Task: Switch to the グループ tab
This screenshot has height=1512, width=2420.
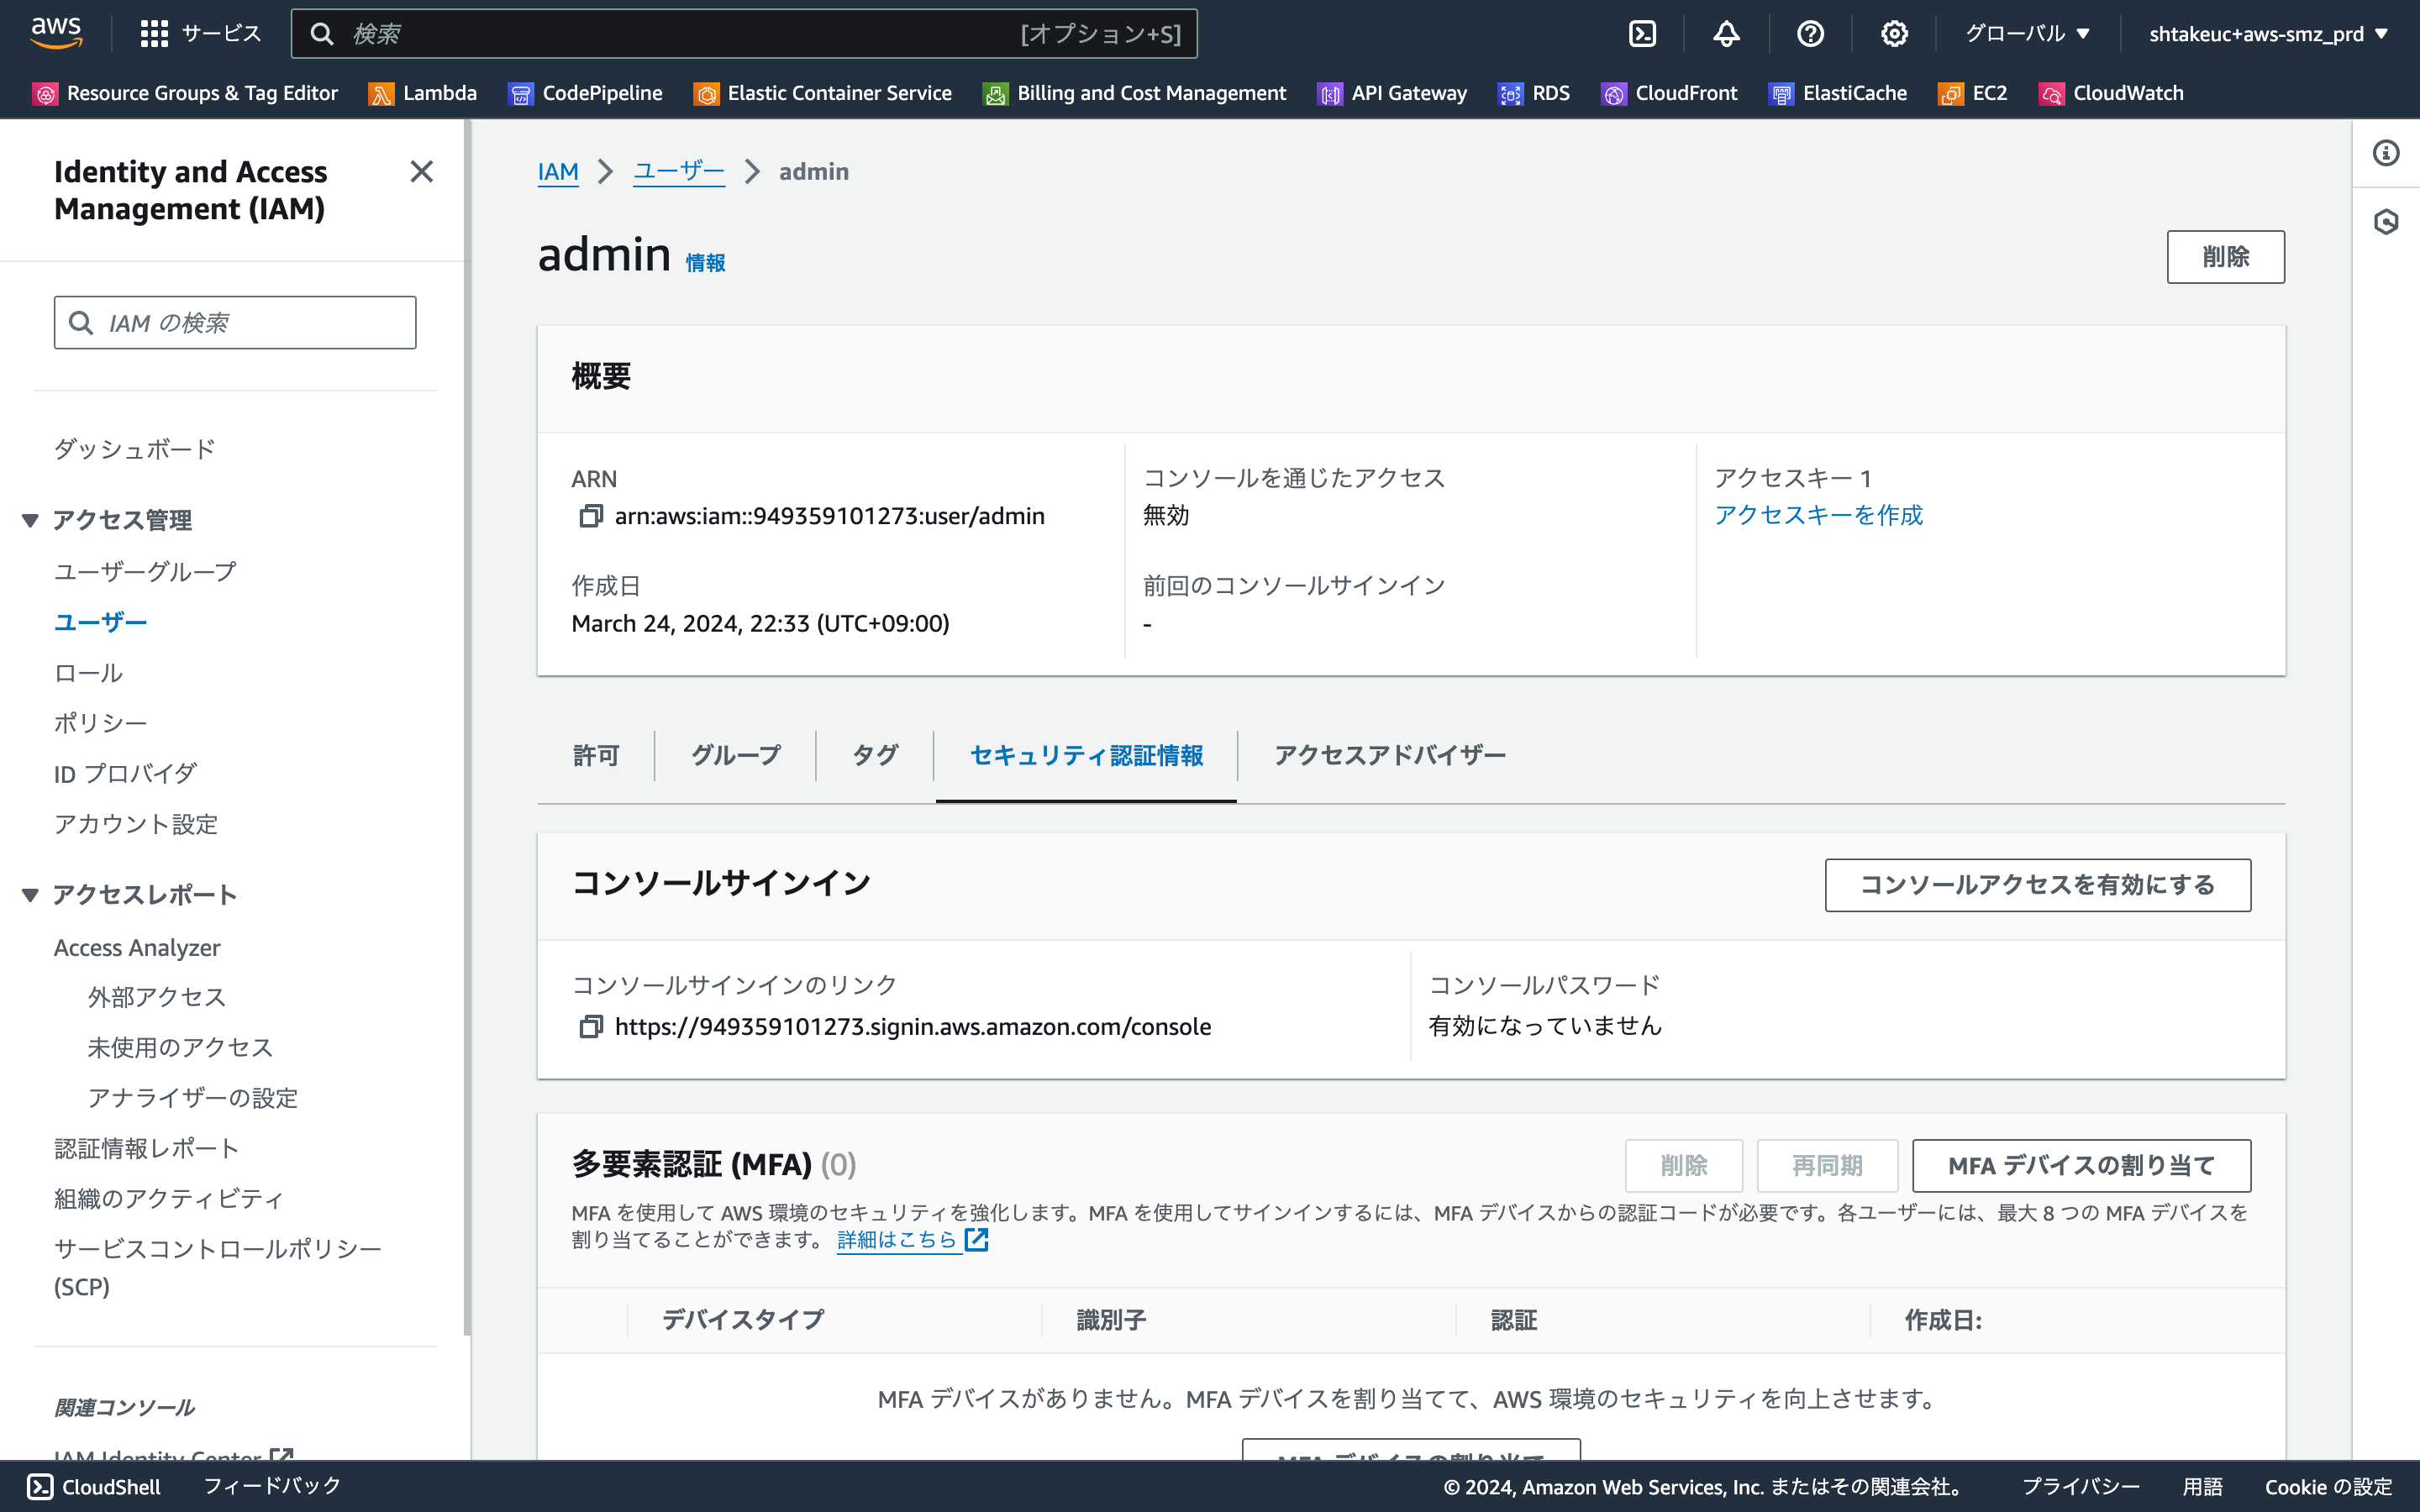Action: pyautogui.click(x=736, y=756)
